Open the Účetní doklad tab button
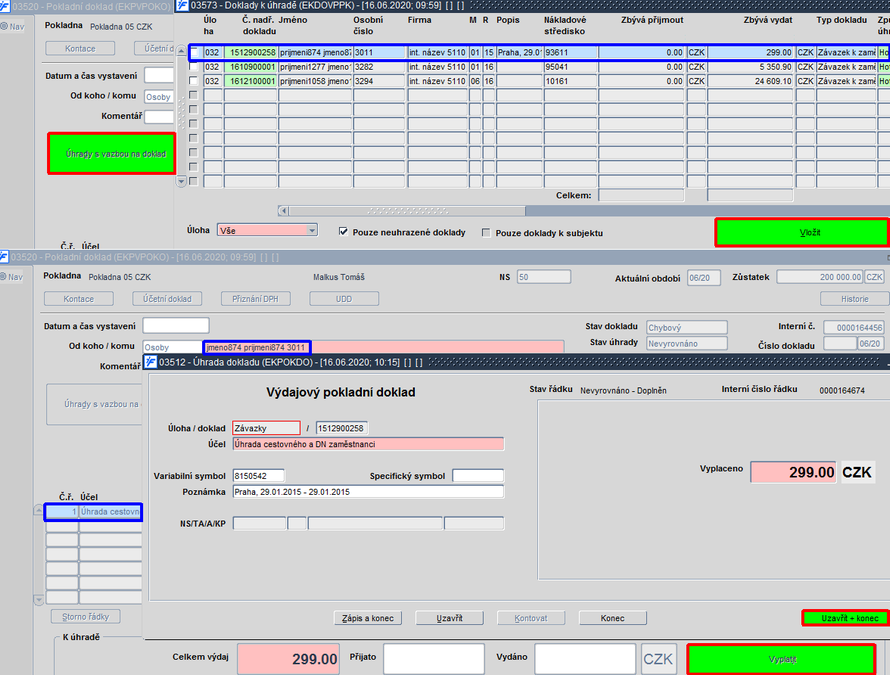890x675 pixels. click(167, 299)
